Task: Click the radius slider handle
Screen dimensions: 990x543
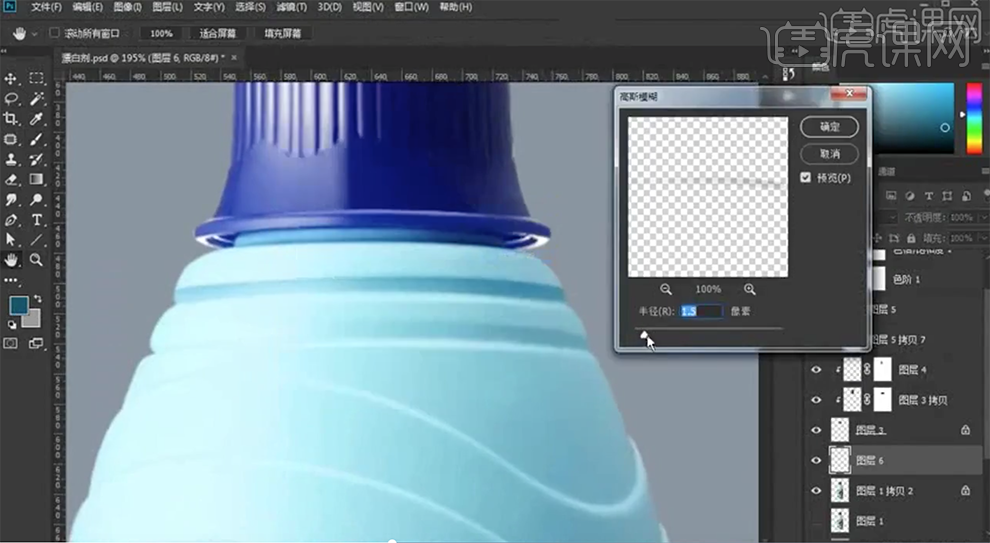Action: pyautogui.click(x=644, y=335)
